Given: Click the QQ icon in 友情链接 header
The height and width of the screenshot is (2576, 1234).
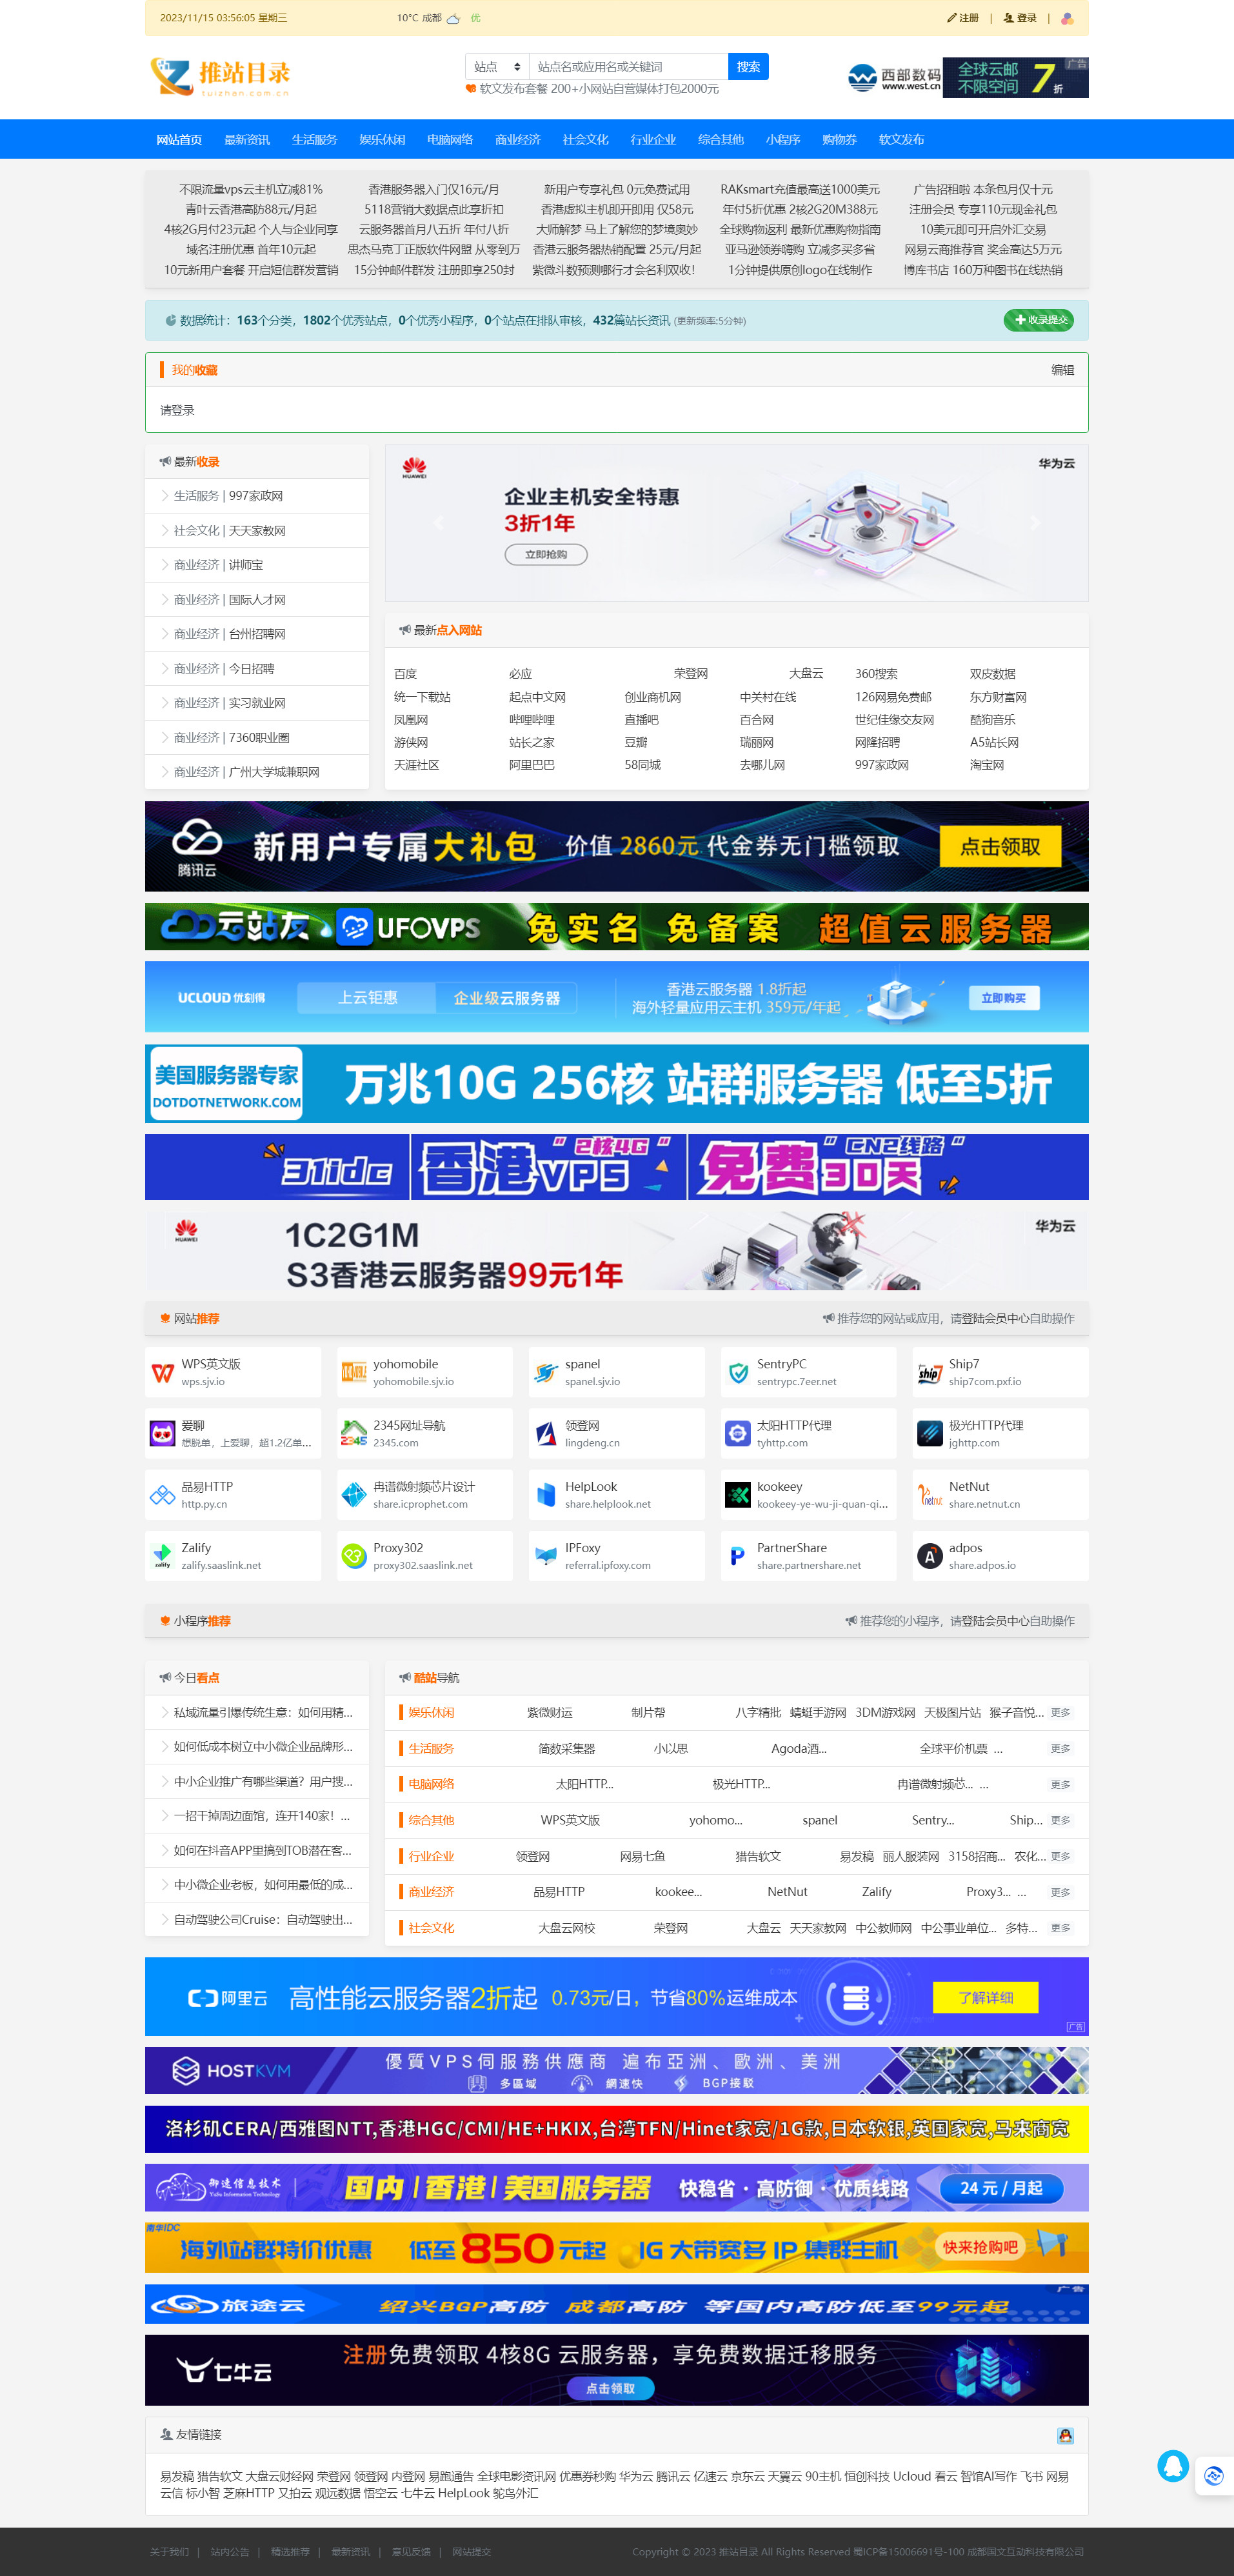Looking at the screenshot, I should click(x=1065, y=2435).
